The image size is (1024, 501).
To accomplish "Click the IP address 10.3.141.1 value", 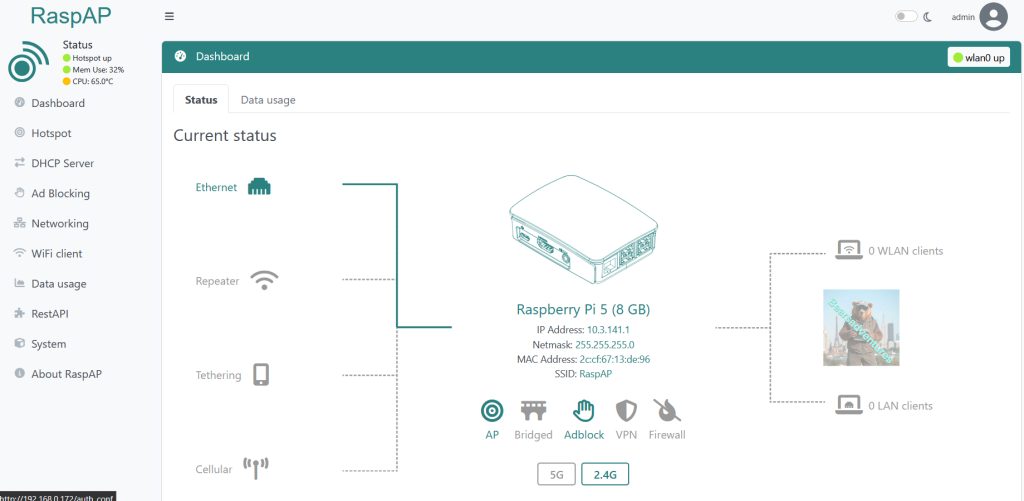I will [x=608, y=331].
